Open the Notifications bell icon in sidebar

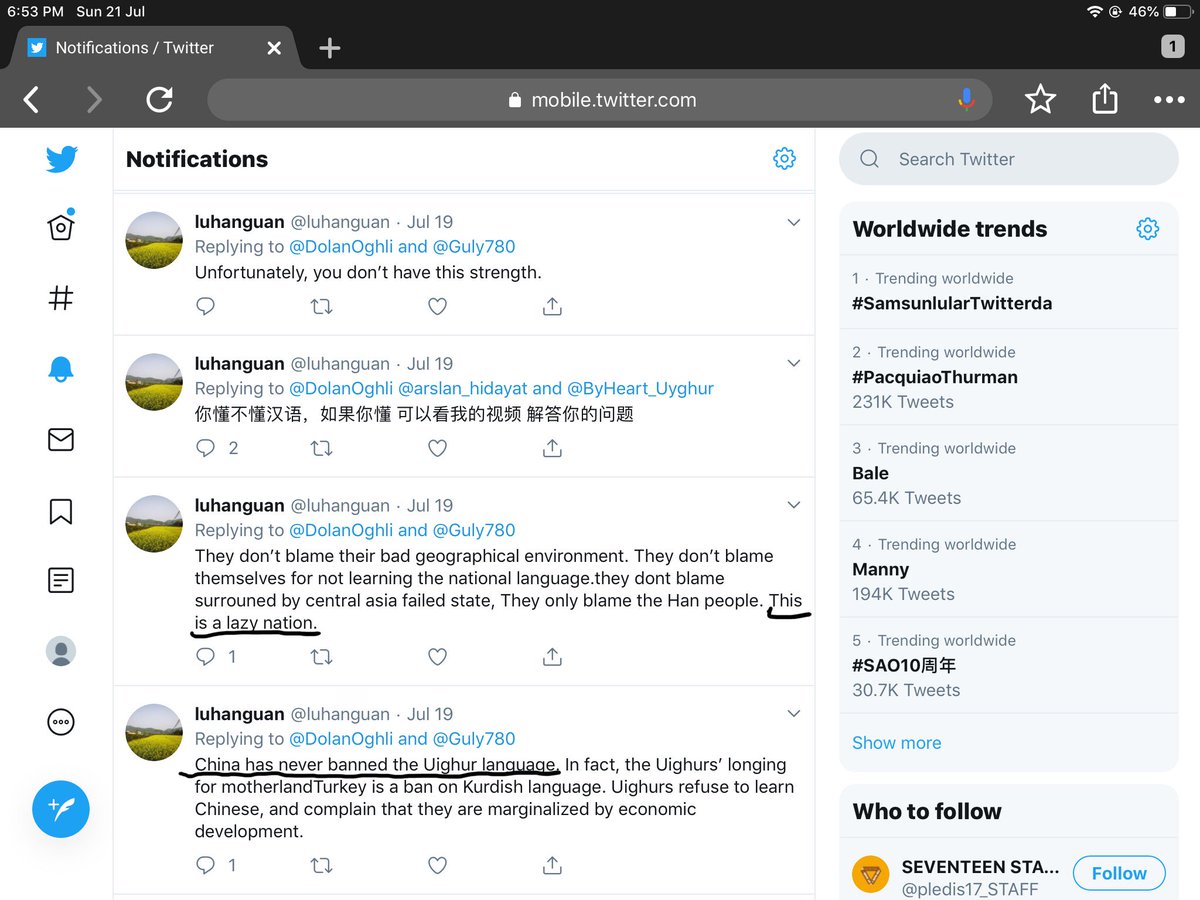[x=61, y=368]
